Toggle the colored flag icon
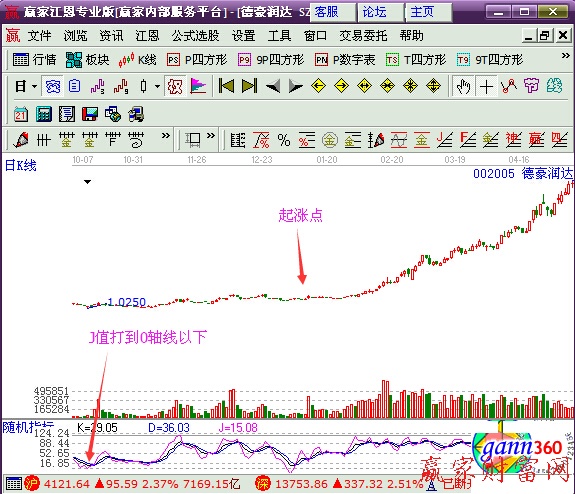The height and width of the screenshot is (494, 575). tap(198, 87)
